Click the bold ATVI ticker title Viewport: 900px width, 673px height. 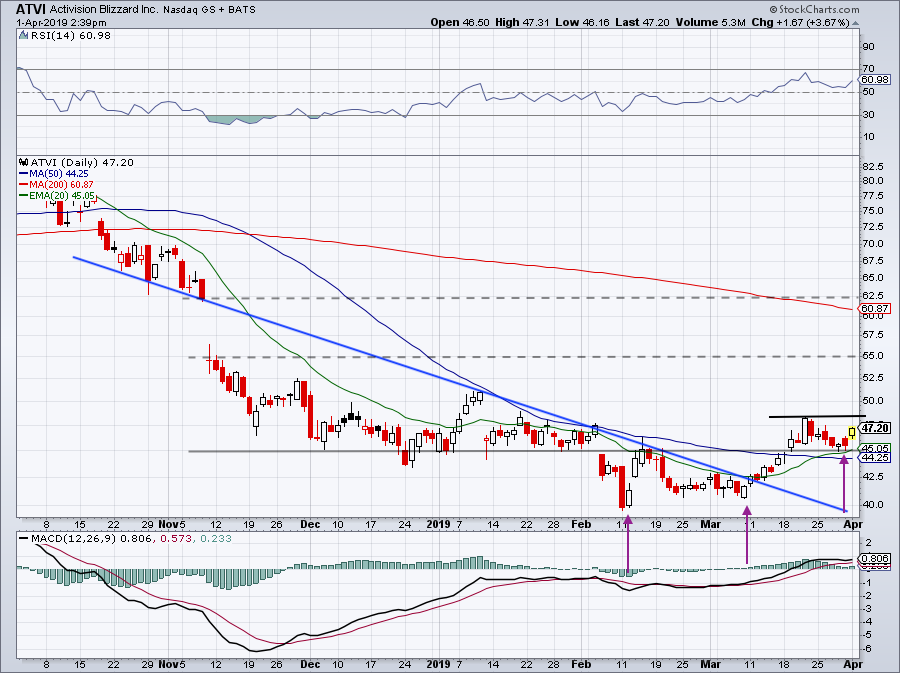(x=31, y=10)
